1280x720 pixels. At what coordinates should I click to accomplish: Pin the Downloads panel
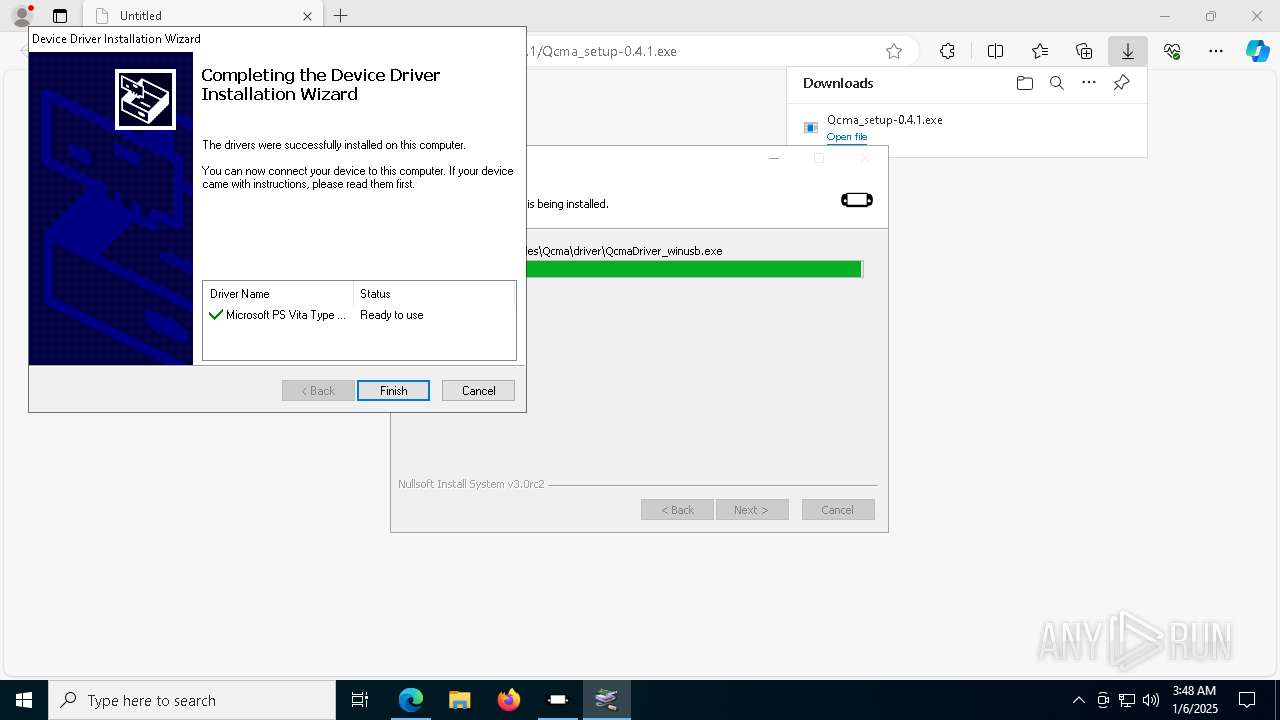click(1121, 83)
